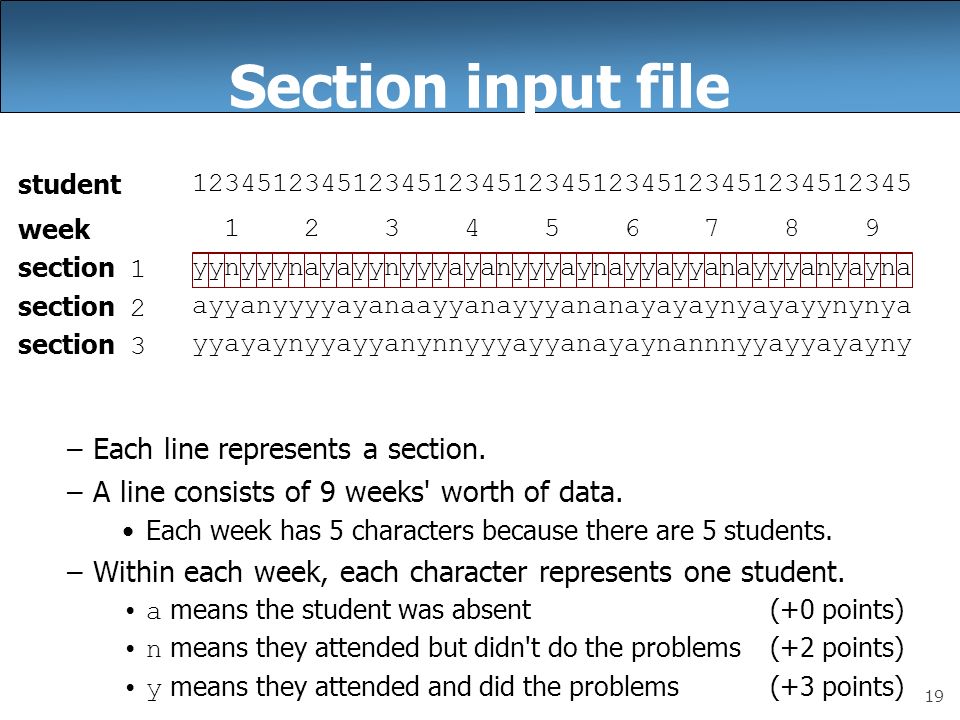
Task: Click the 'Section input file' slide title
Action: [x=479, y=87]
